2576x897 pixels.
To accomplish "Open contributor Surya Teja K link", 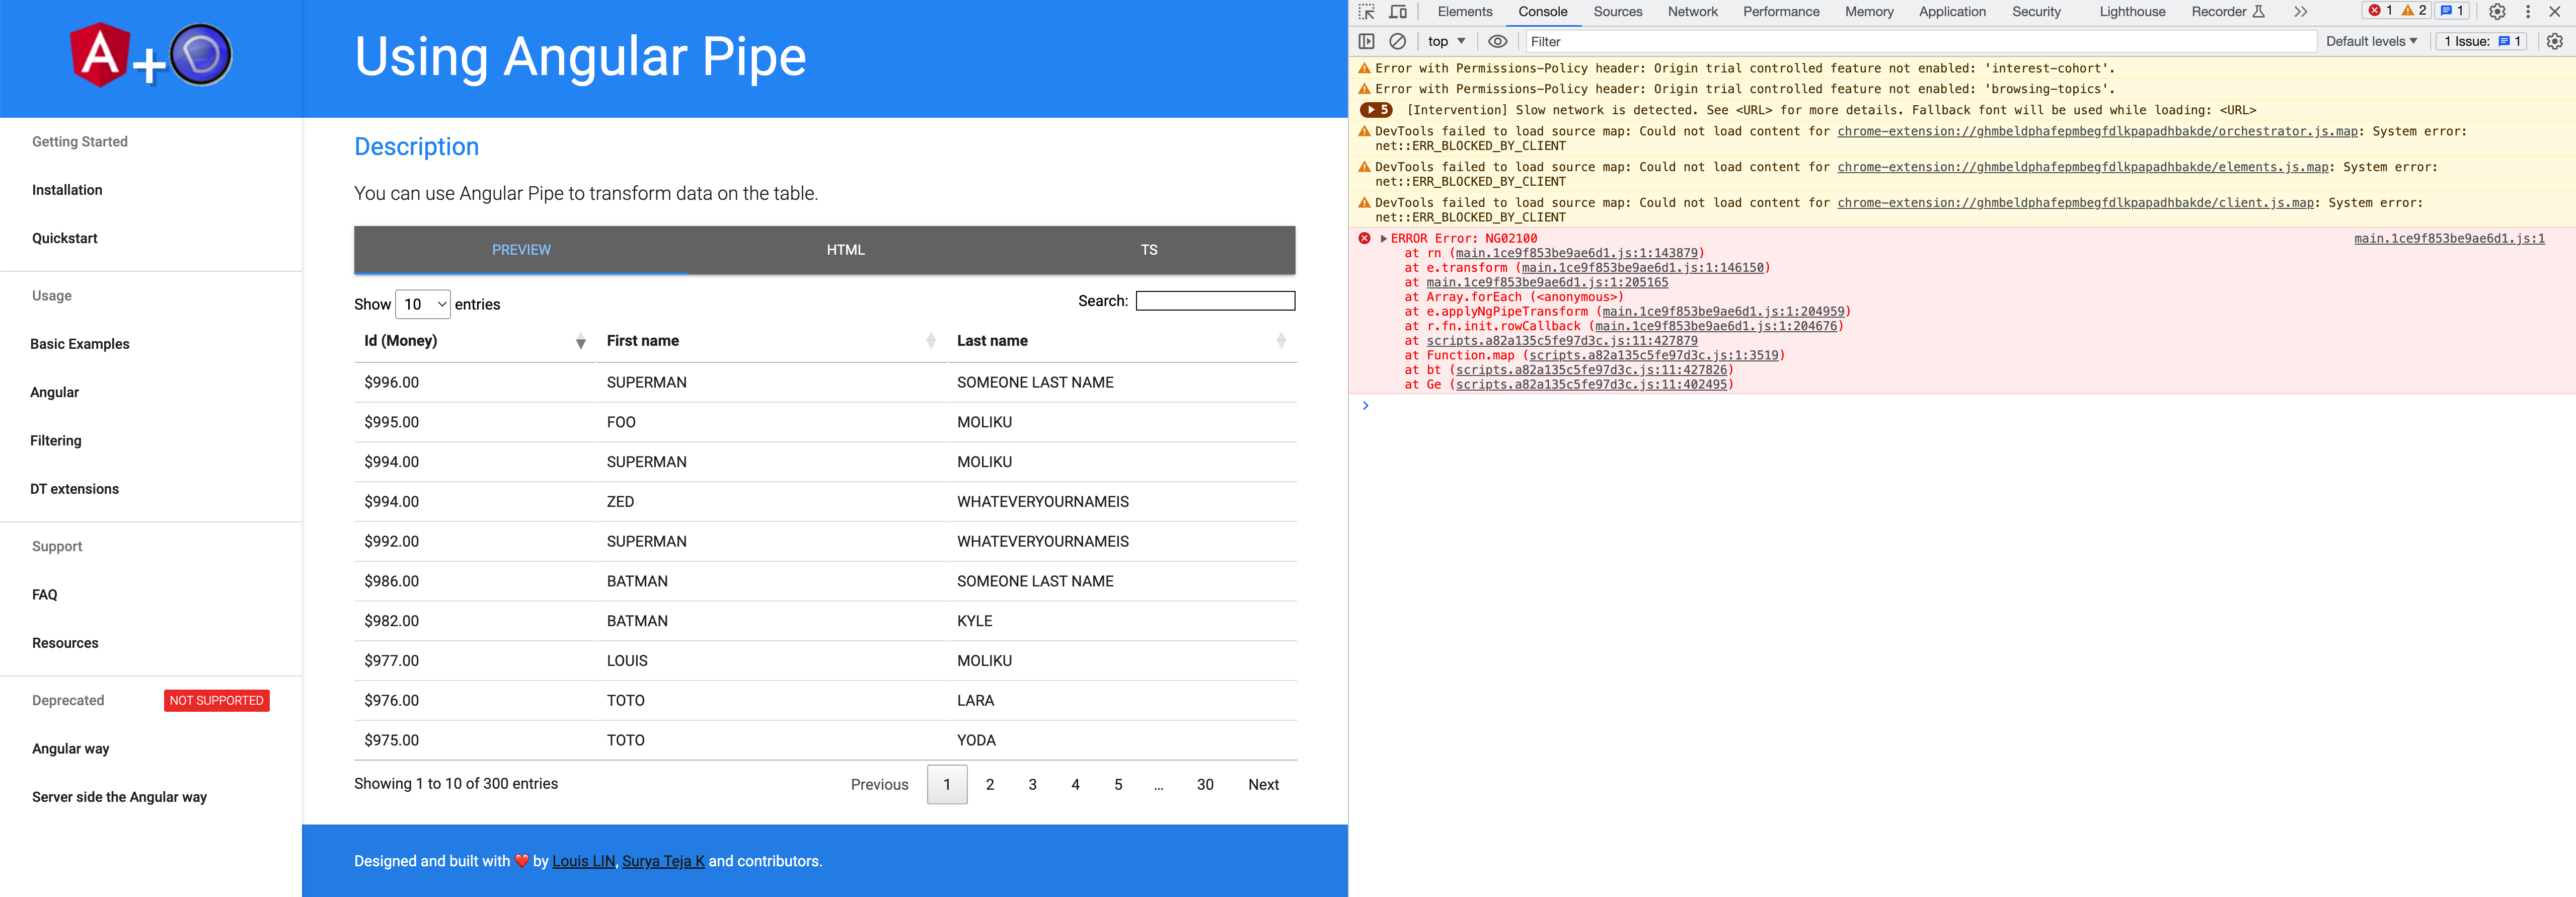I will coord(663,860).
